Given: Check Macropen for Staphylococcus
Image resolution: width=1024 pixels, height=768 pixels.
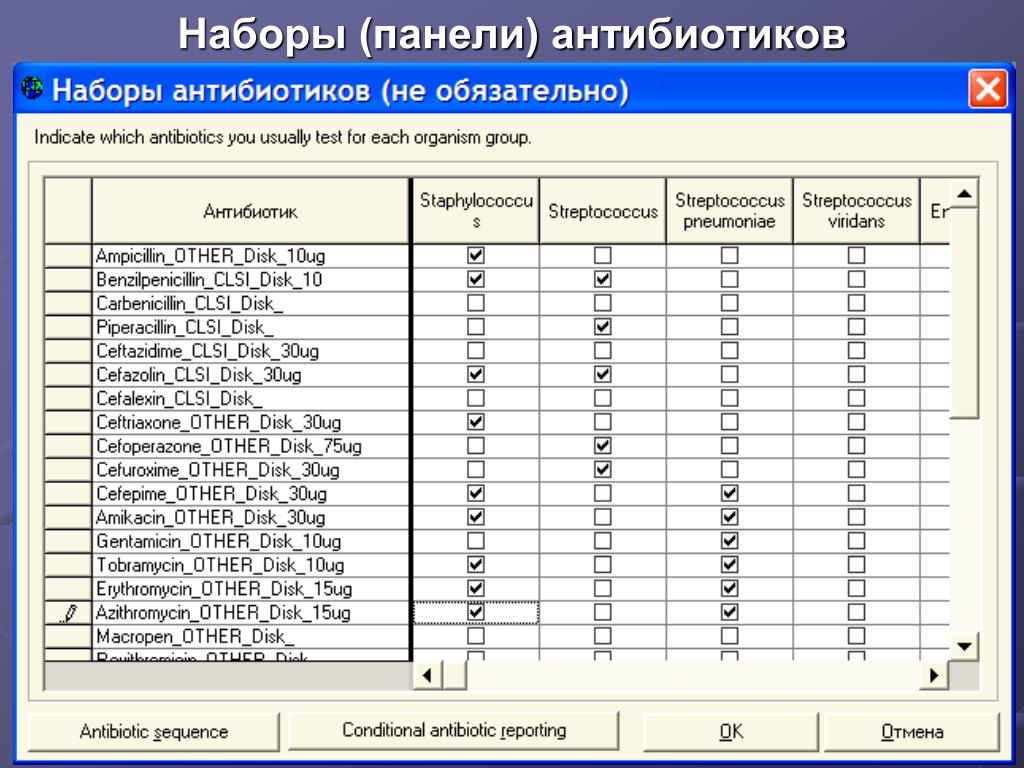Looking at the screenshot, I should point(476,637).
